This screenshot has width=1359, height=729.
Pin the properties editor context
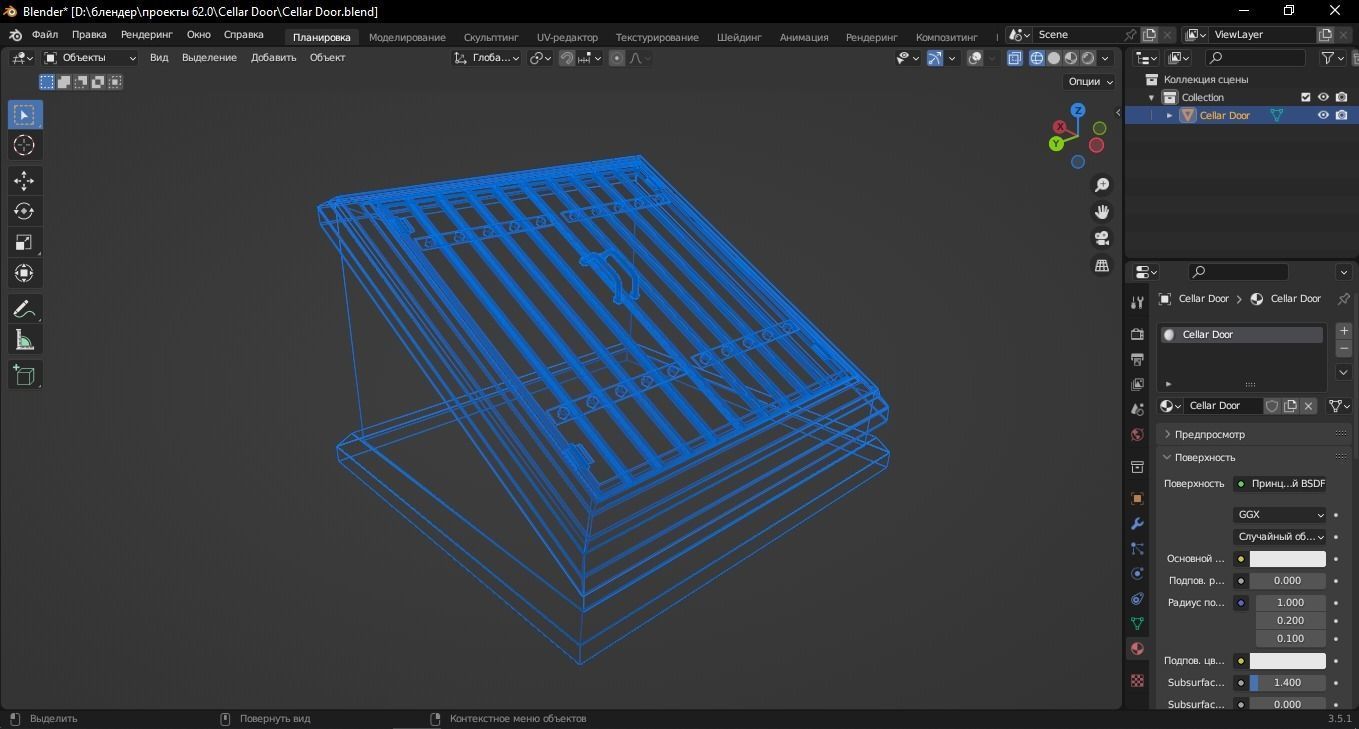click(x=1343, y=299)
